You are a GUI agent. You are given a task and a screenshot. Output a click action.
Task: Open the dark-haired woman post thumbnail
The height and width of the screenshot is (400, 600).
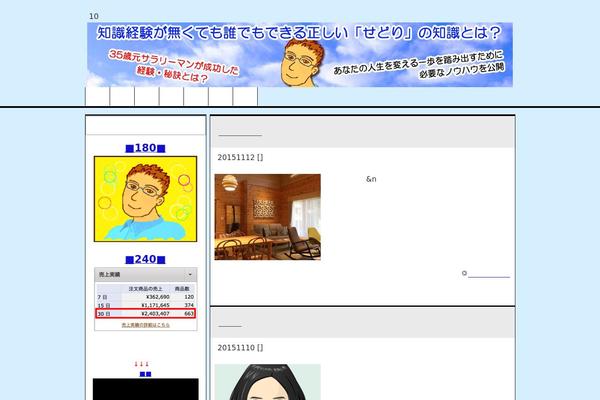click(x=267, y=382)
